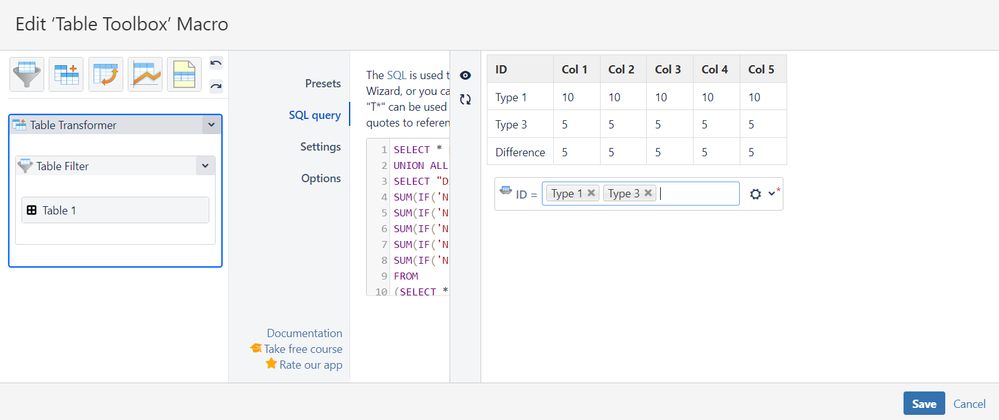999x420 pixels.
Task: Select the Table 1 item
Action: pos(115,210)
